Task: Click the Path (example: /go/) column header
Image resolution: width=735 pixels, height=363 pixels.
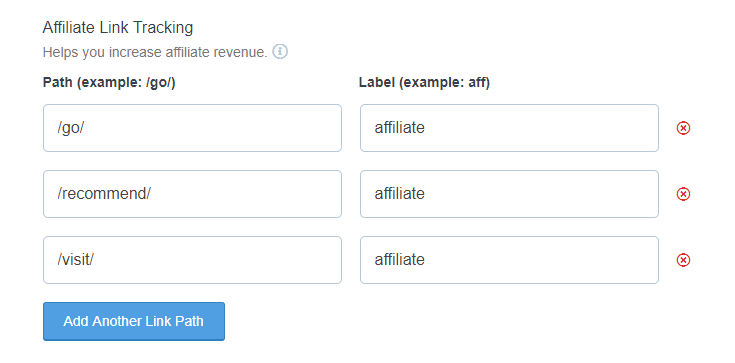Action: point(109,83)
